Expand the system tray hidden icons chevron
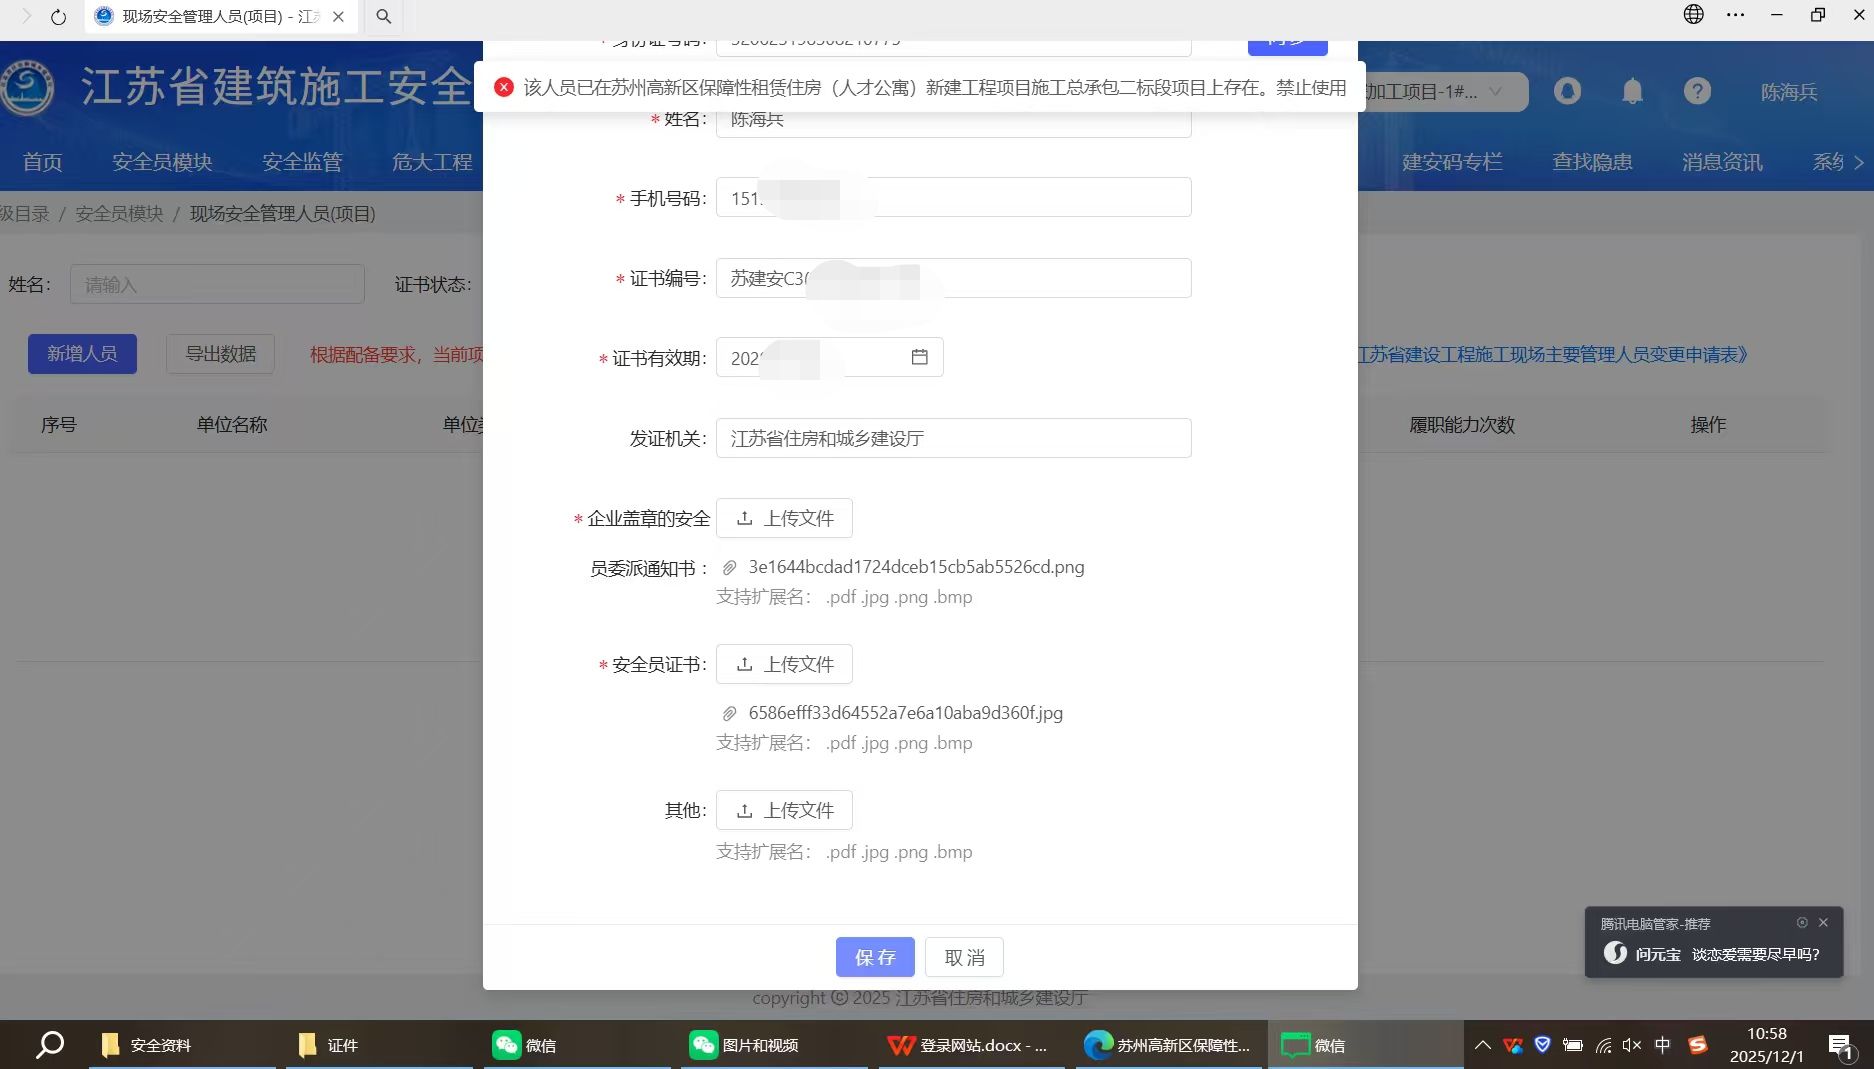 point(1483,1045)
